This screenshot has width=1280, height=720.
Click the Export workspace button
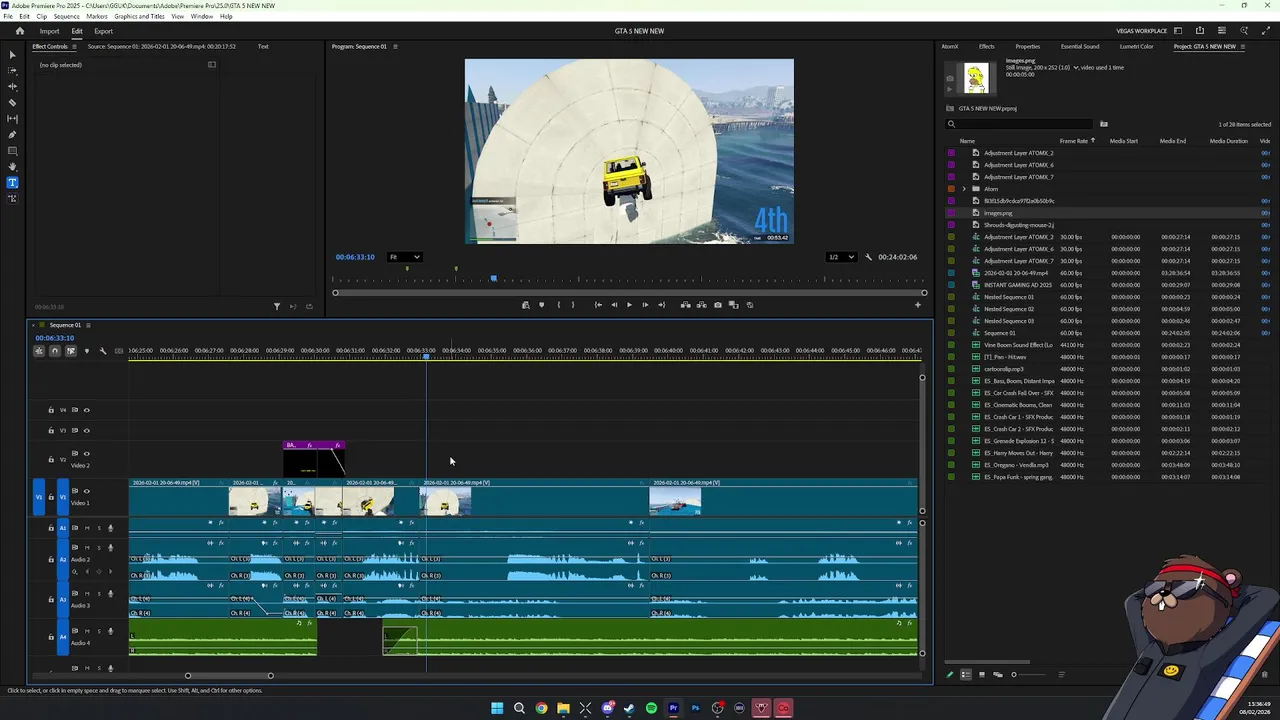coord(103,31)
